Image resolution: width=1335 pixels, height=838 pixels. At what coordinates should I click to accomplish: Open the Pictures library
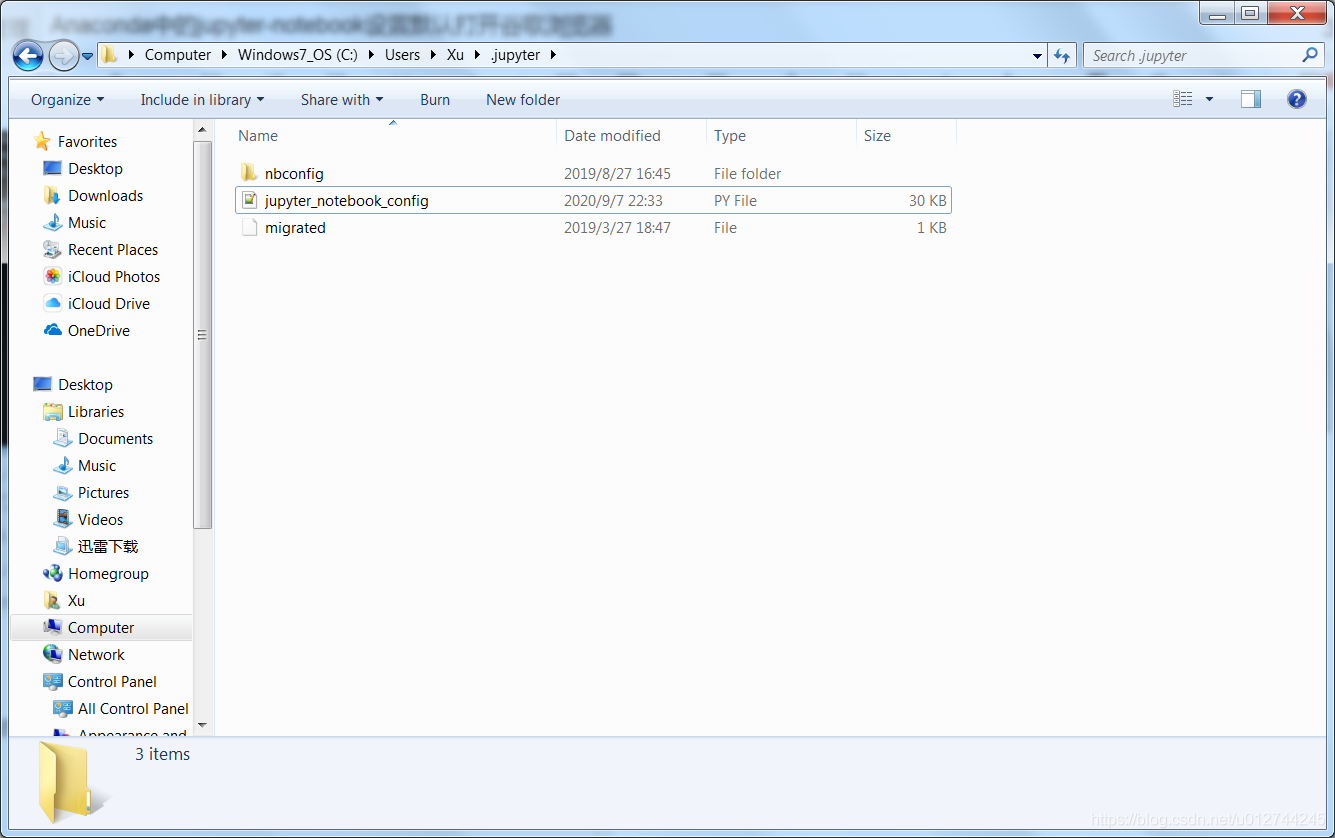tap(103, 492)
